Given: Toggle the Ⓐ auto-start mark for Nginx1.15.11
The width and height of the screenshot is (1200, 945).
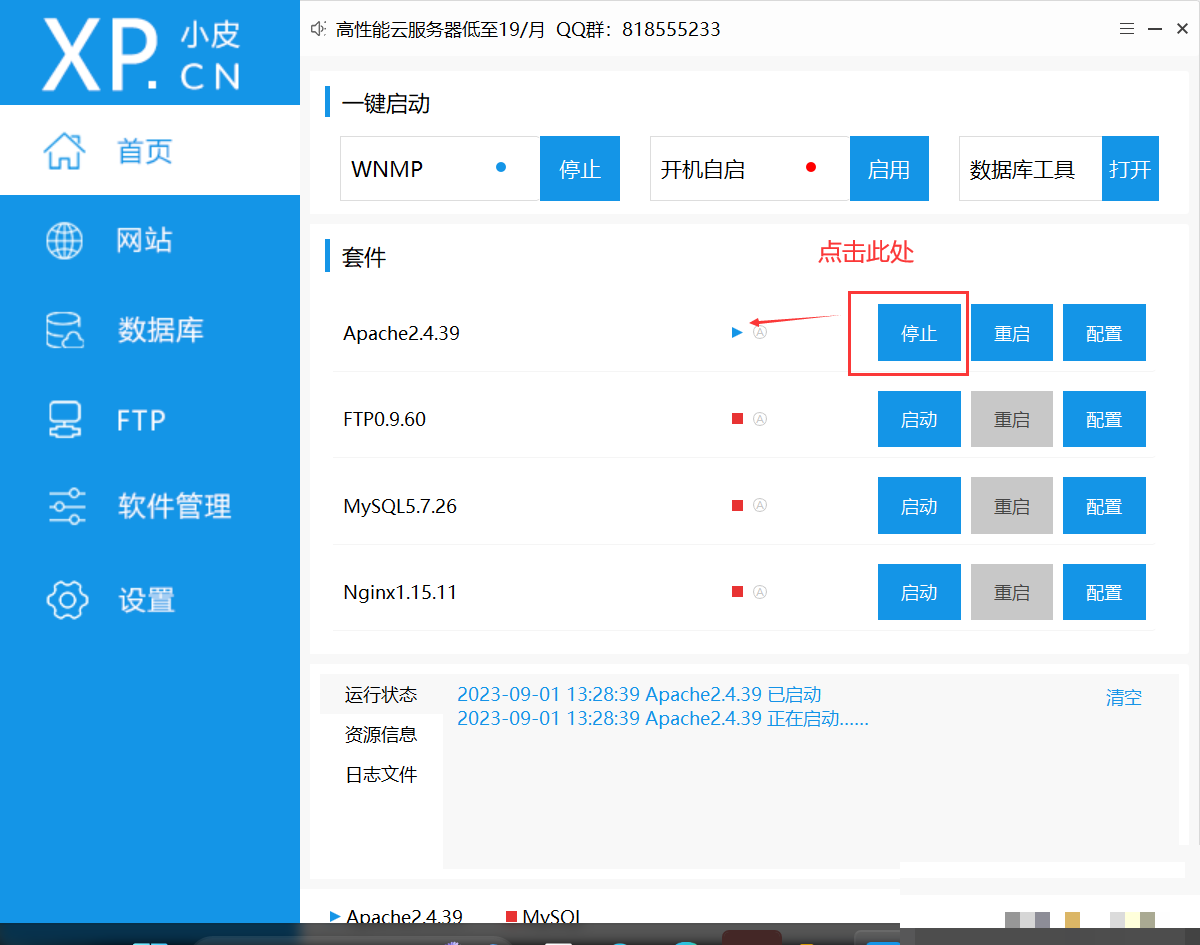Looking at the screenshot, I should pyautogui.click(x=760, y=592).
